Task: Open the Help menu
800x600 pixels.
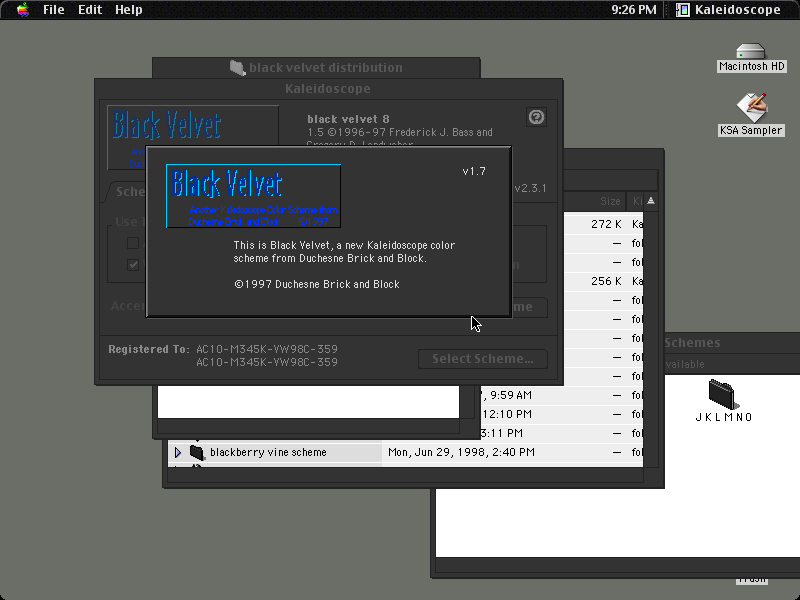Action: 129,10
